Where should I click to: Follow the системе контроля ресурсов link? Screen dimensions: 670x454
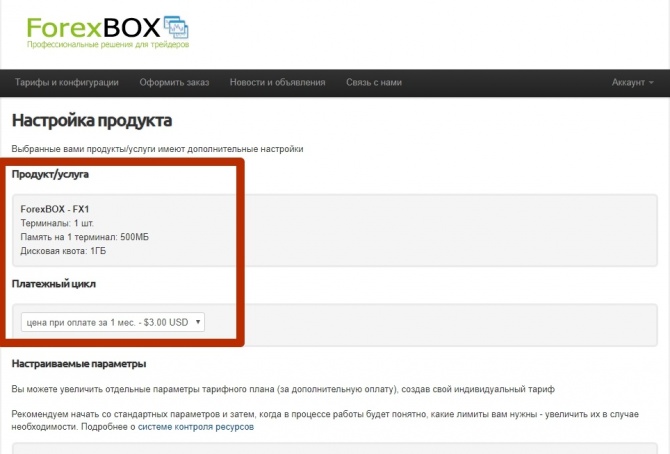coord(196,427)
